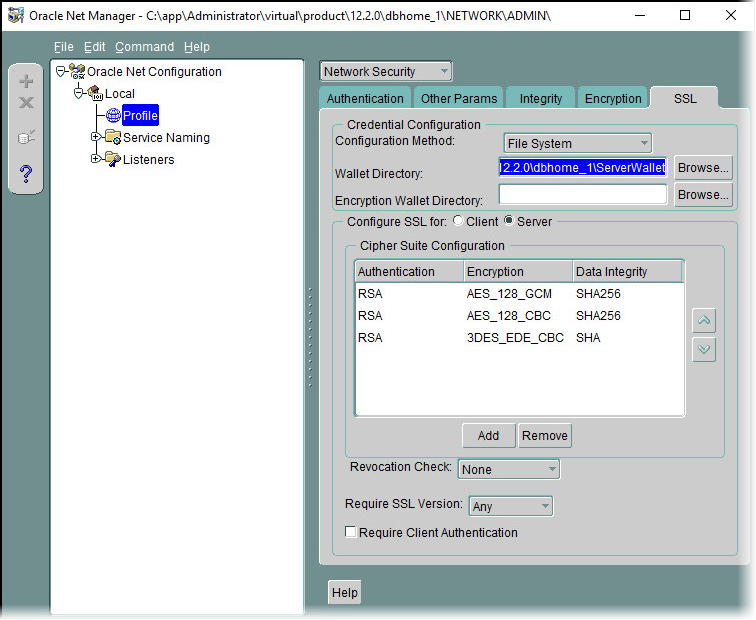The image size is (756, 620).
Task: Select the 3DES_EDE_CBC cipher suite row
Action: (519, 337)
